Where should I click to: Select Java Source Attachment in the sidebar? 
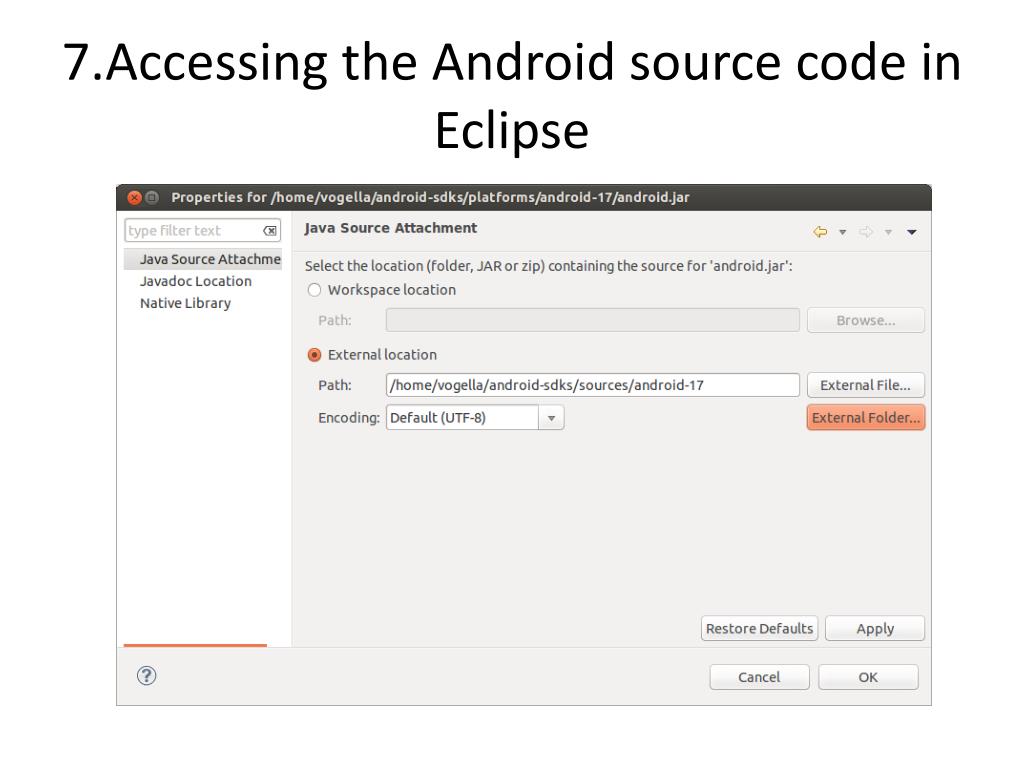pos(203,259)
